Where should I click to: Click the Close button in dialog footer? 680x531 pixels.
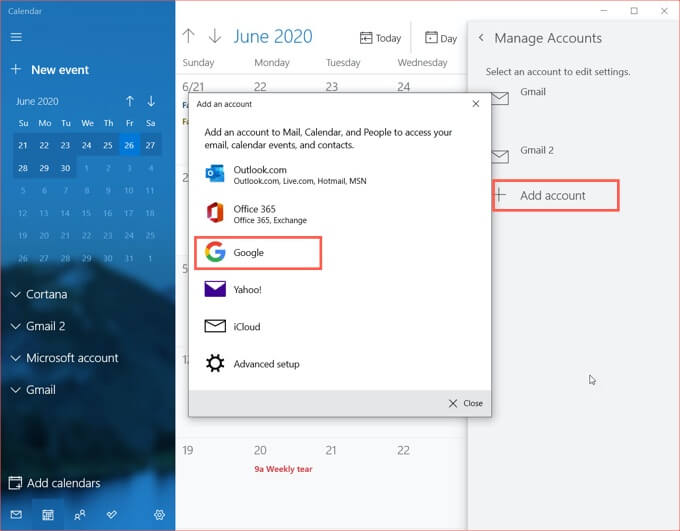click(x=465, y=403)
